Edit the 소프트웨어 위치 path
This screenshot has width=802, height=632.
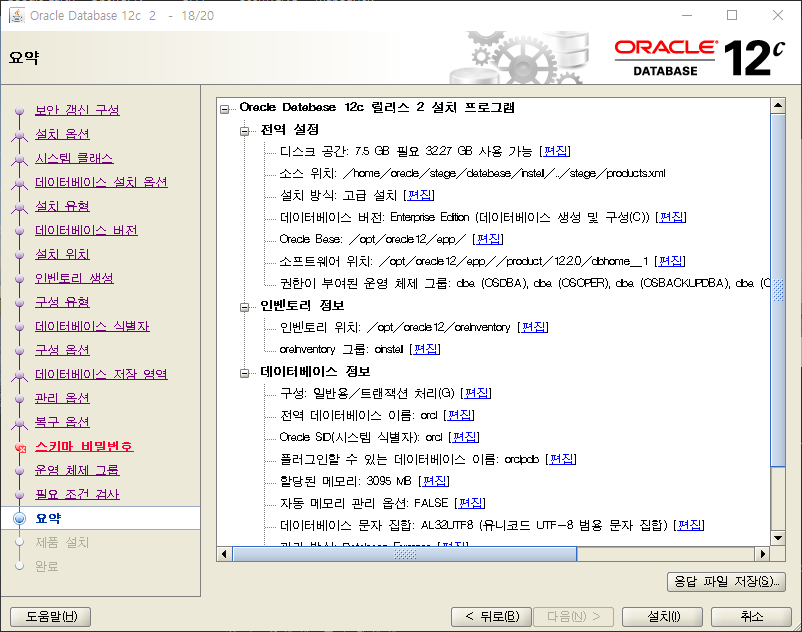(x=670, y=261)
